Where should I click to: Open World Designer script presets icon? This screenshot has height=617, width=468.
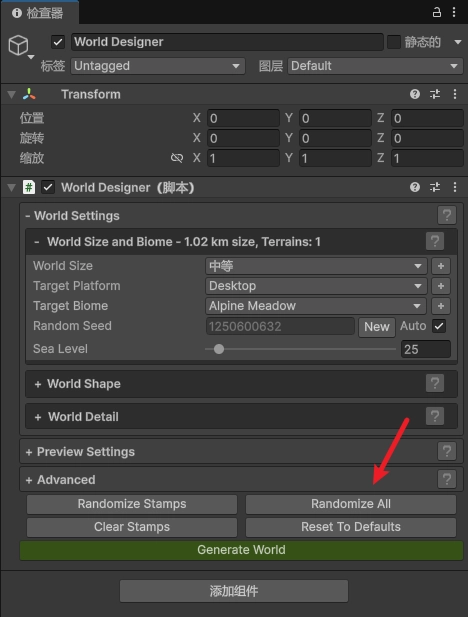click(435, 187)
